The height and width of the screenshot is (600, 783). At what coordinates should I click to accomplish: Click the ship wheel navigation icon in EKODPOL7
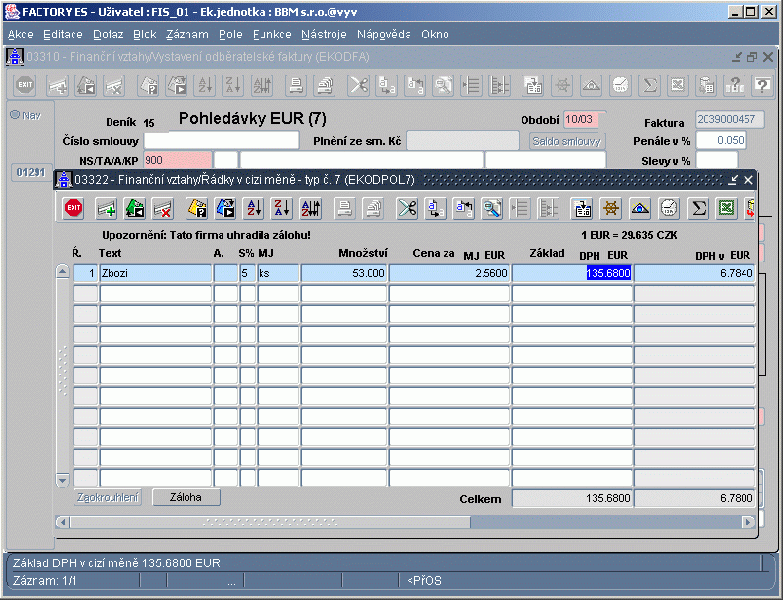[x=611, y=208]
